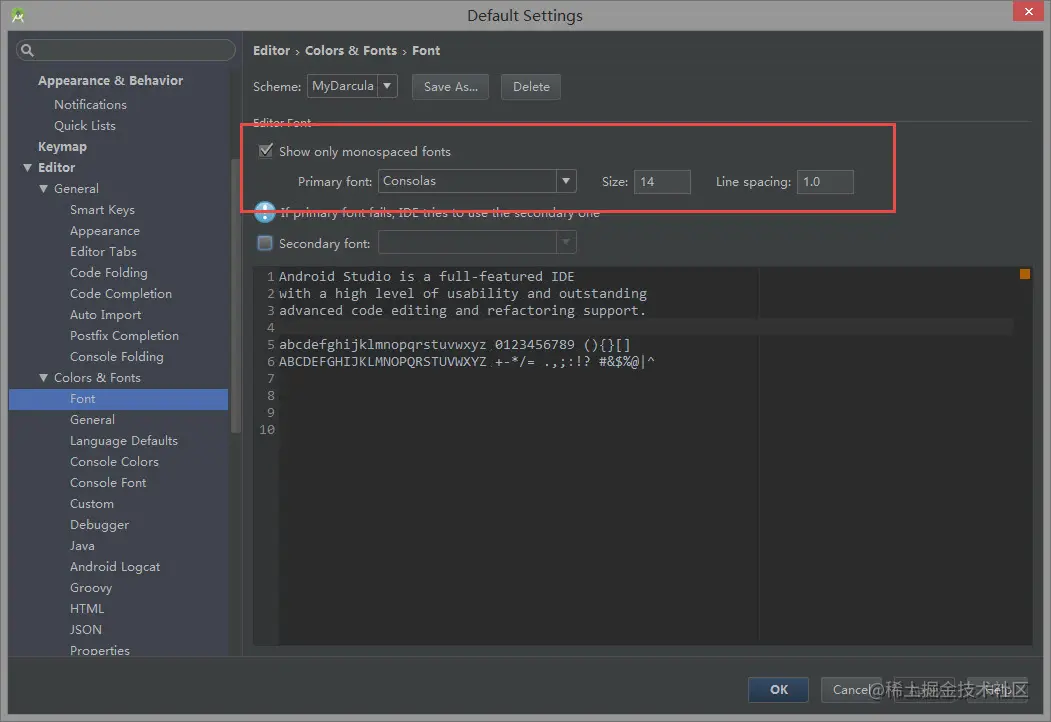This screenshot has width=1051, height=722.
Task: Open Appearance under Editor General
Action: 105,231
